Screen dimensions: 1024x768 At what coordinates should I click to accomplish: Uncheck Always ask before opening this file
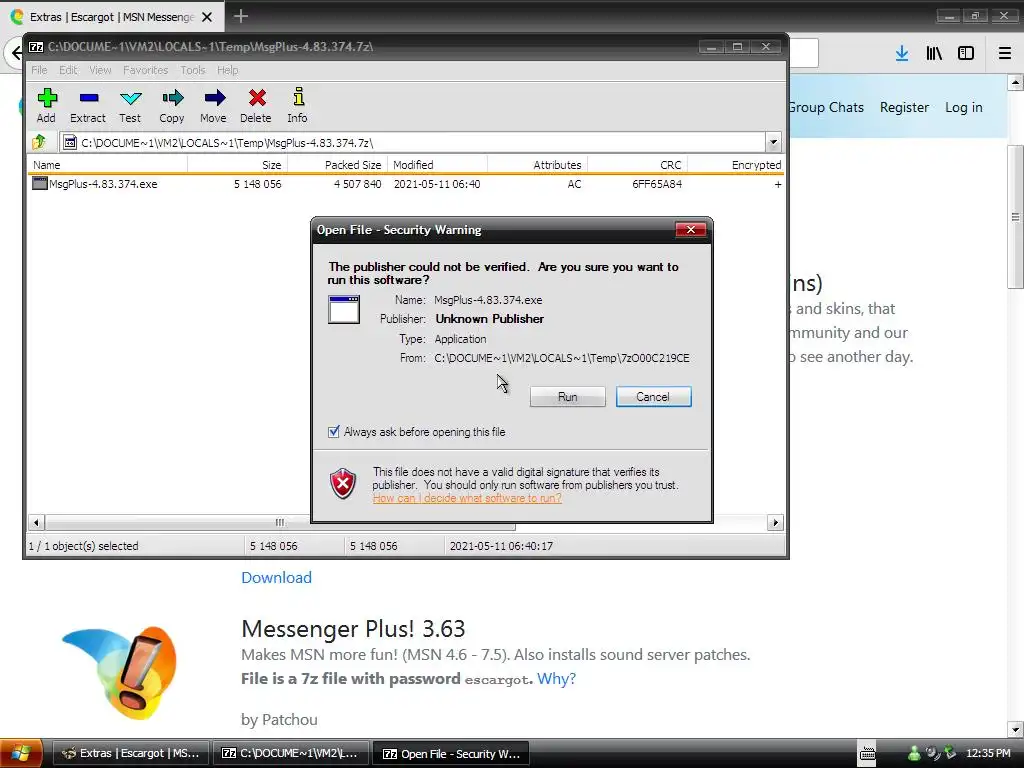334,432
